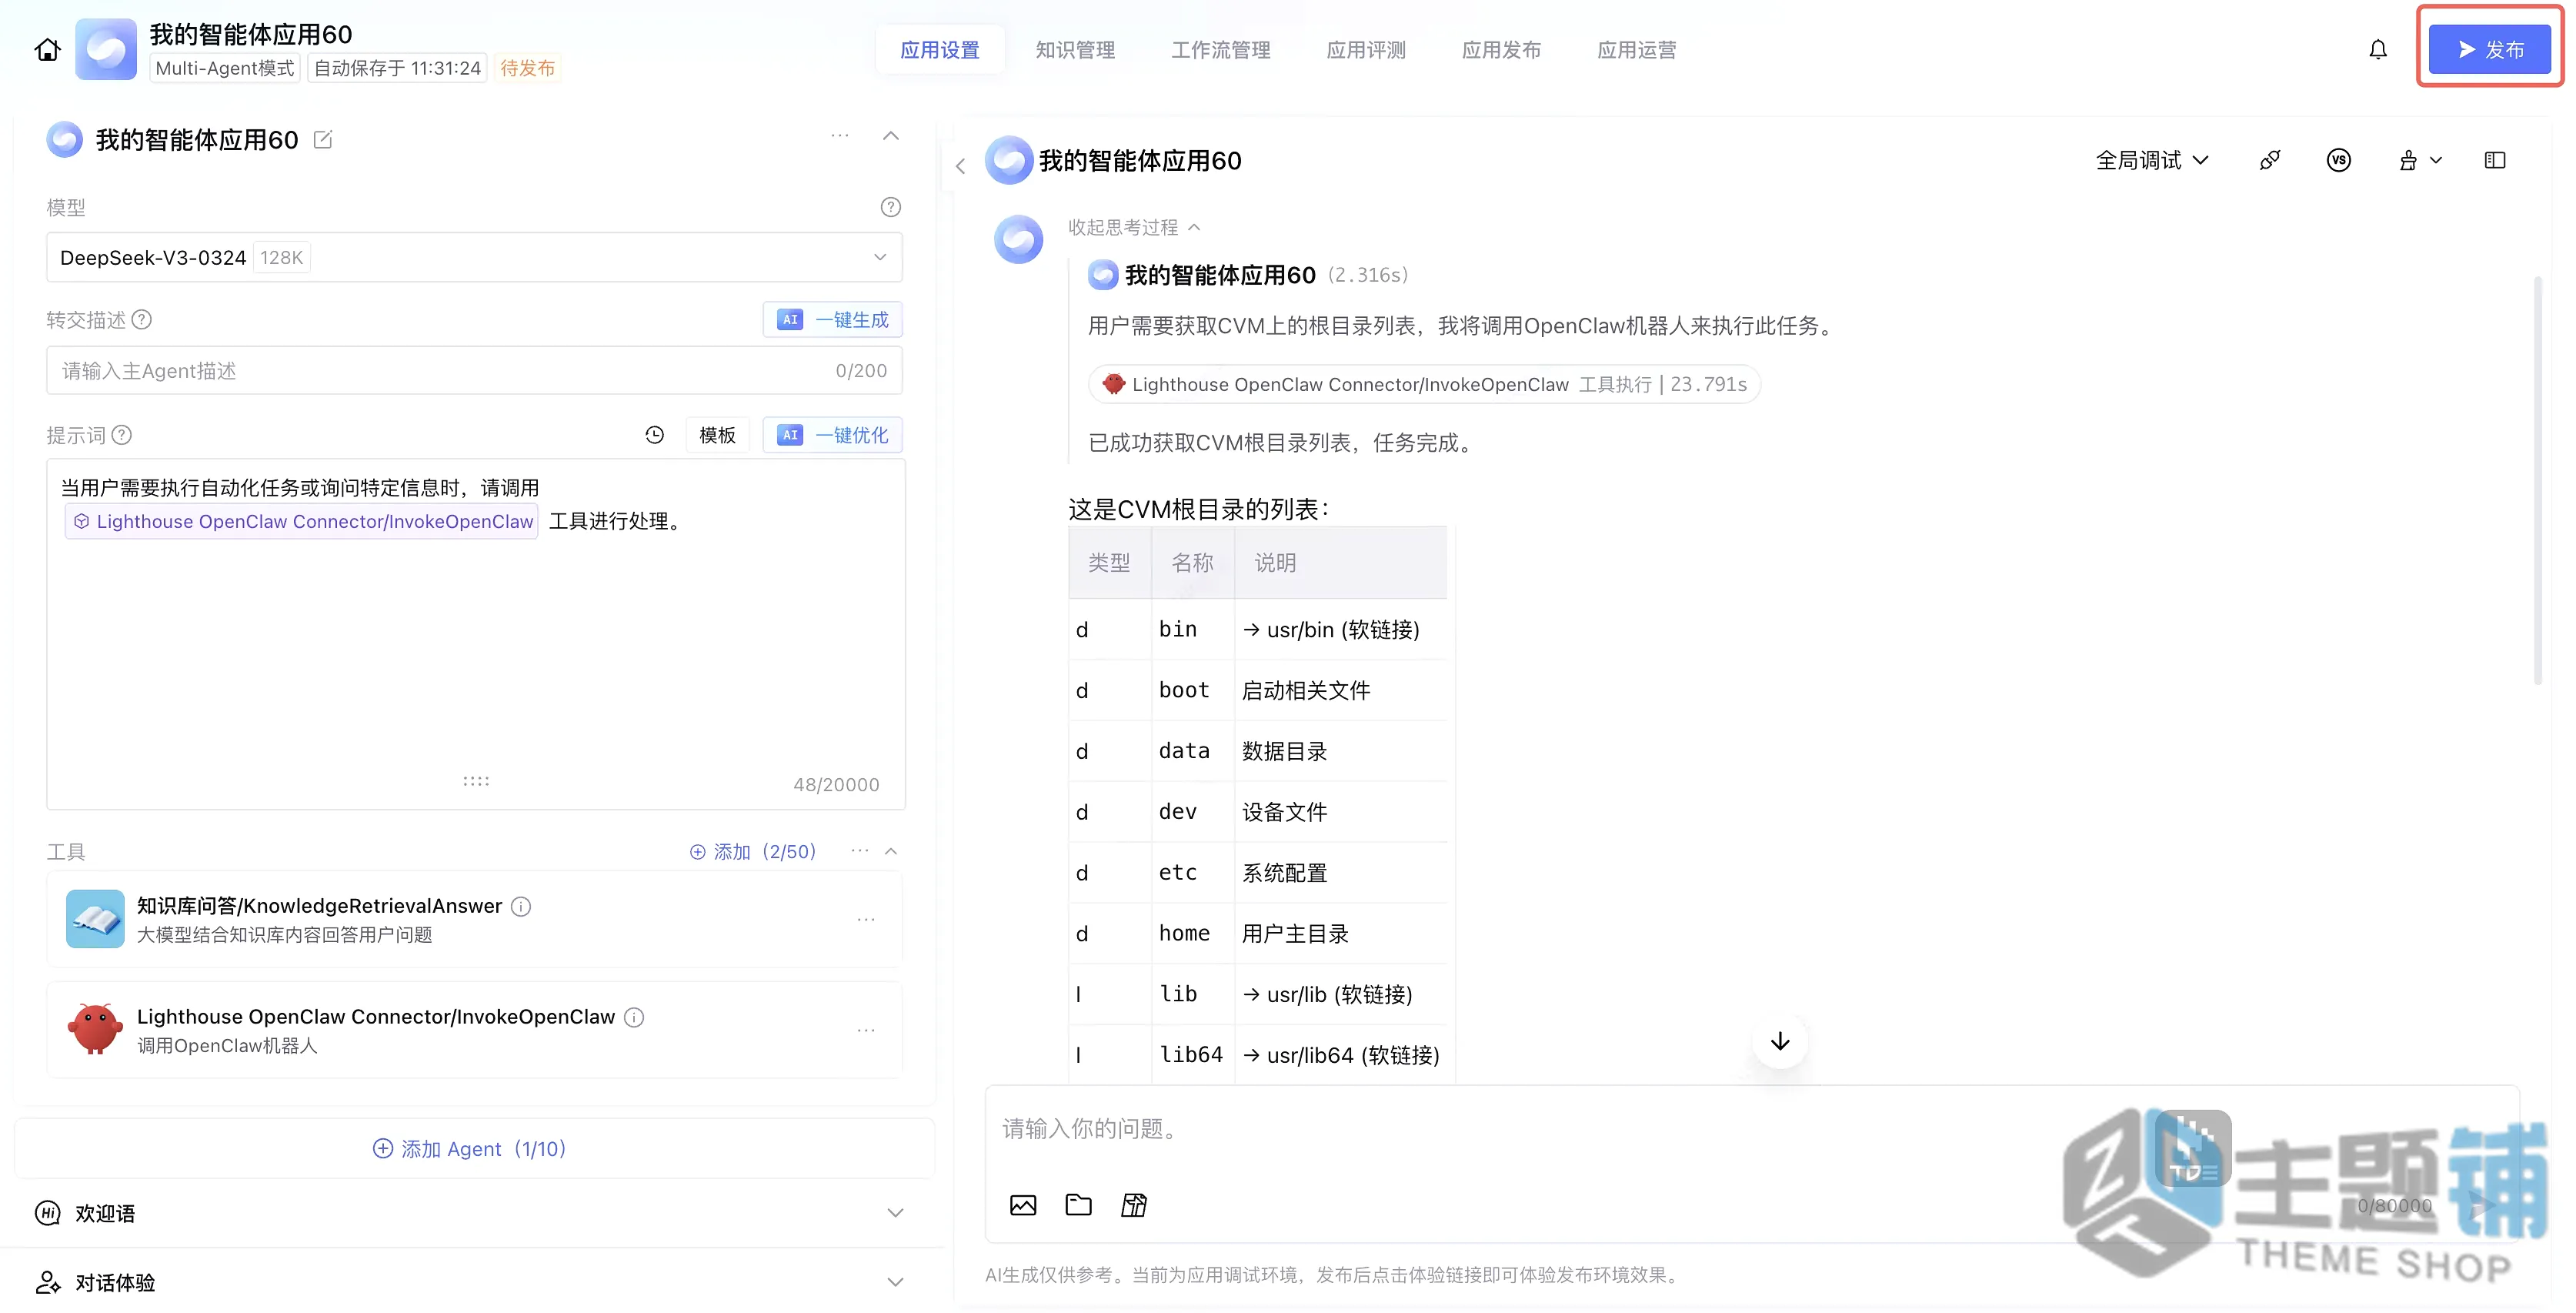
Task: Click the 发布 publish button
Action: 2489,50
